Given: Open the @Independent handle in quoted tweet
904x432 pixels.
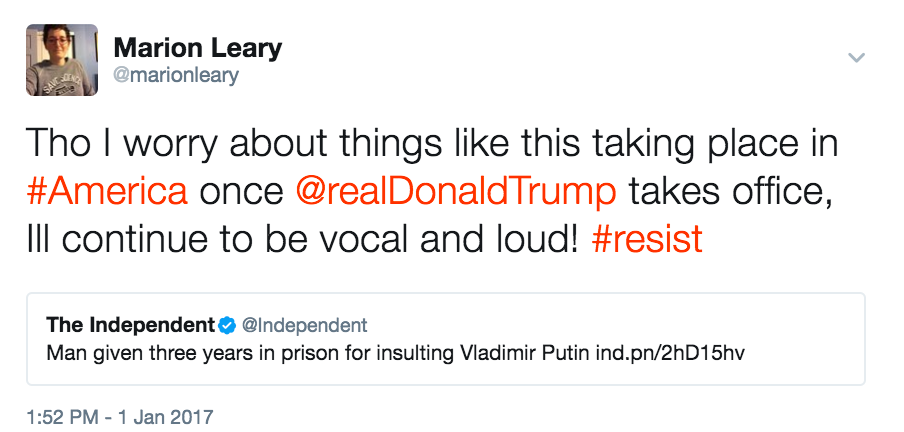Looking at the screenshot, I should [305, 325].
